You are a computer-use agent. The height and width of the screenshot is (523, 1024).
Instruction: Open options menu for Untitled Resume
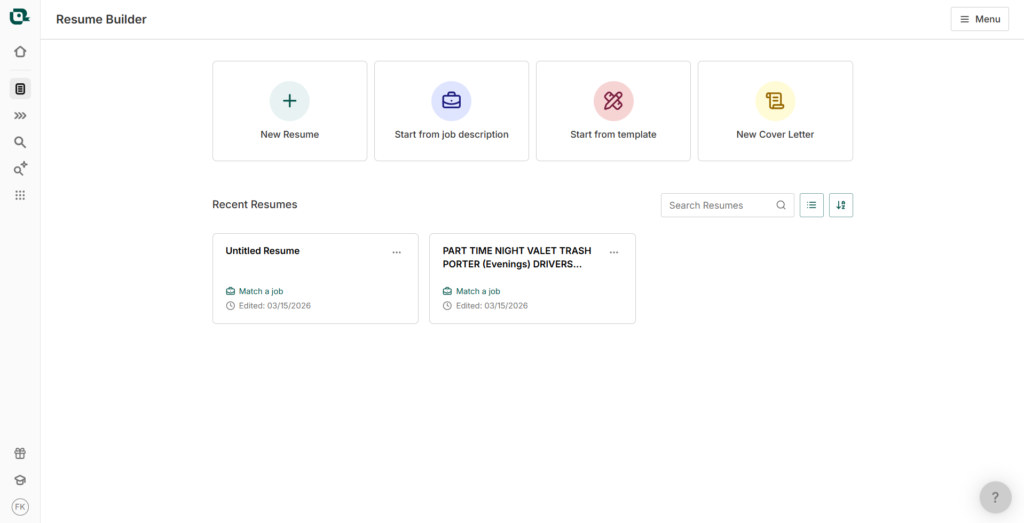(396, 252)
